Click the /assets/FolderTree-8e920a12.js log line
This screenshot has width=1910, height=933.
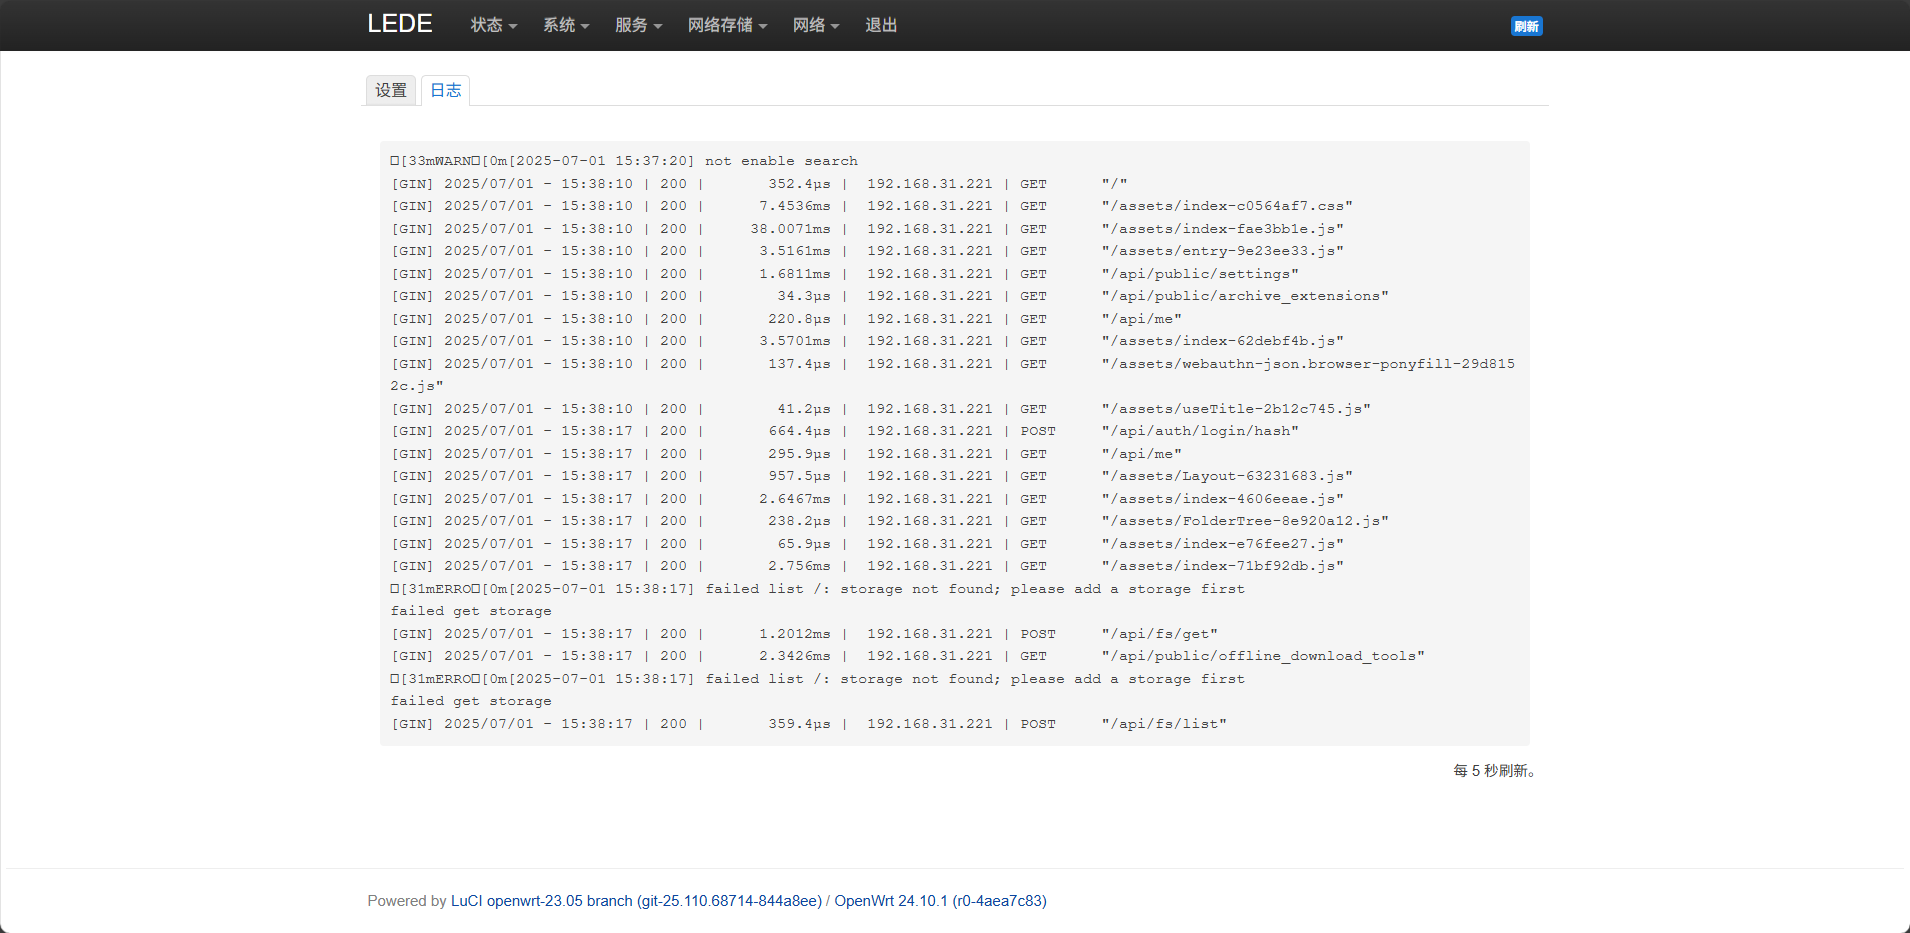(890, 521)
